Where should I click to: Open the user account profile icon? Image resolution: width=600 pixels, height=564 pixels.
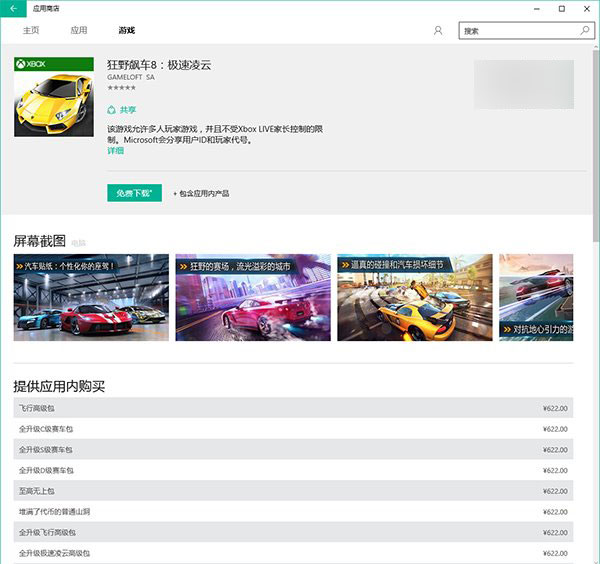click(x=438, y=31)
